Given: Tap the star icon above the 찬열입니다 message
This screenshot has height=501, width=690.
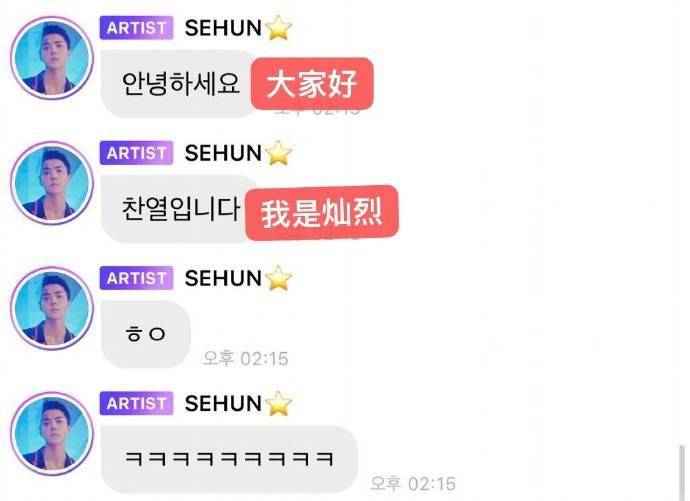Looking at the screenshot, I should 278,153.
